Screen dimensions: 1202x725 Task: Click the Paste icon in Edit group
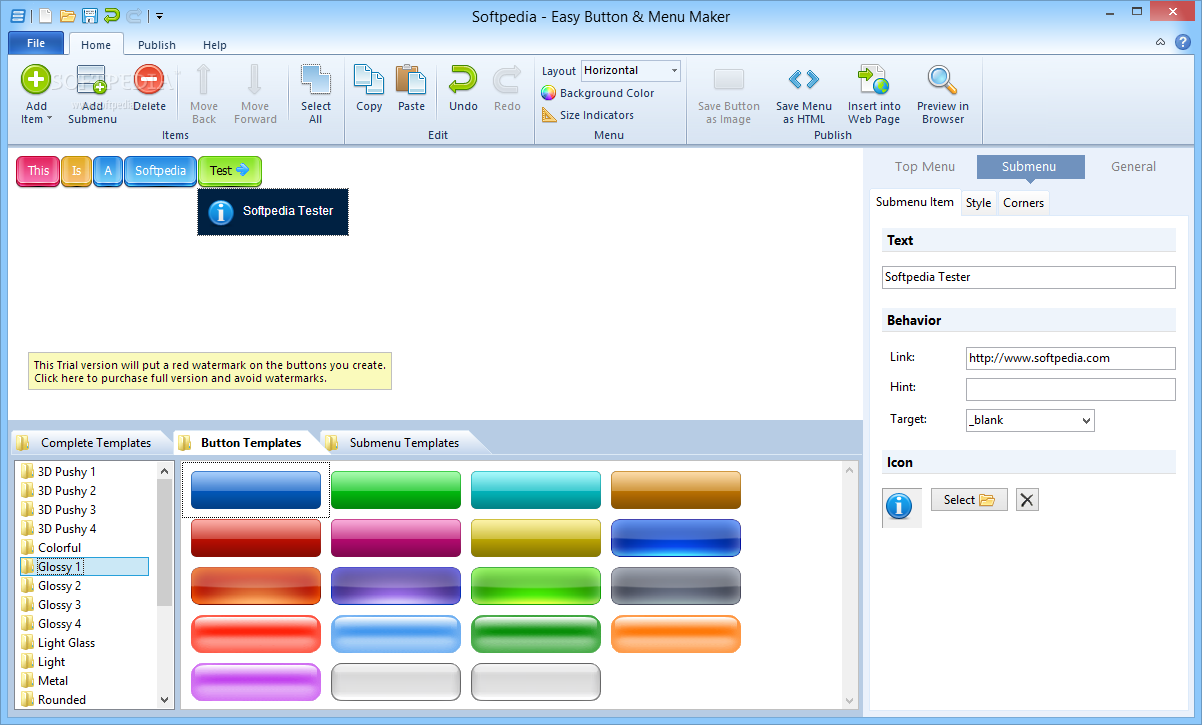411,79
